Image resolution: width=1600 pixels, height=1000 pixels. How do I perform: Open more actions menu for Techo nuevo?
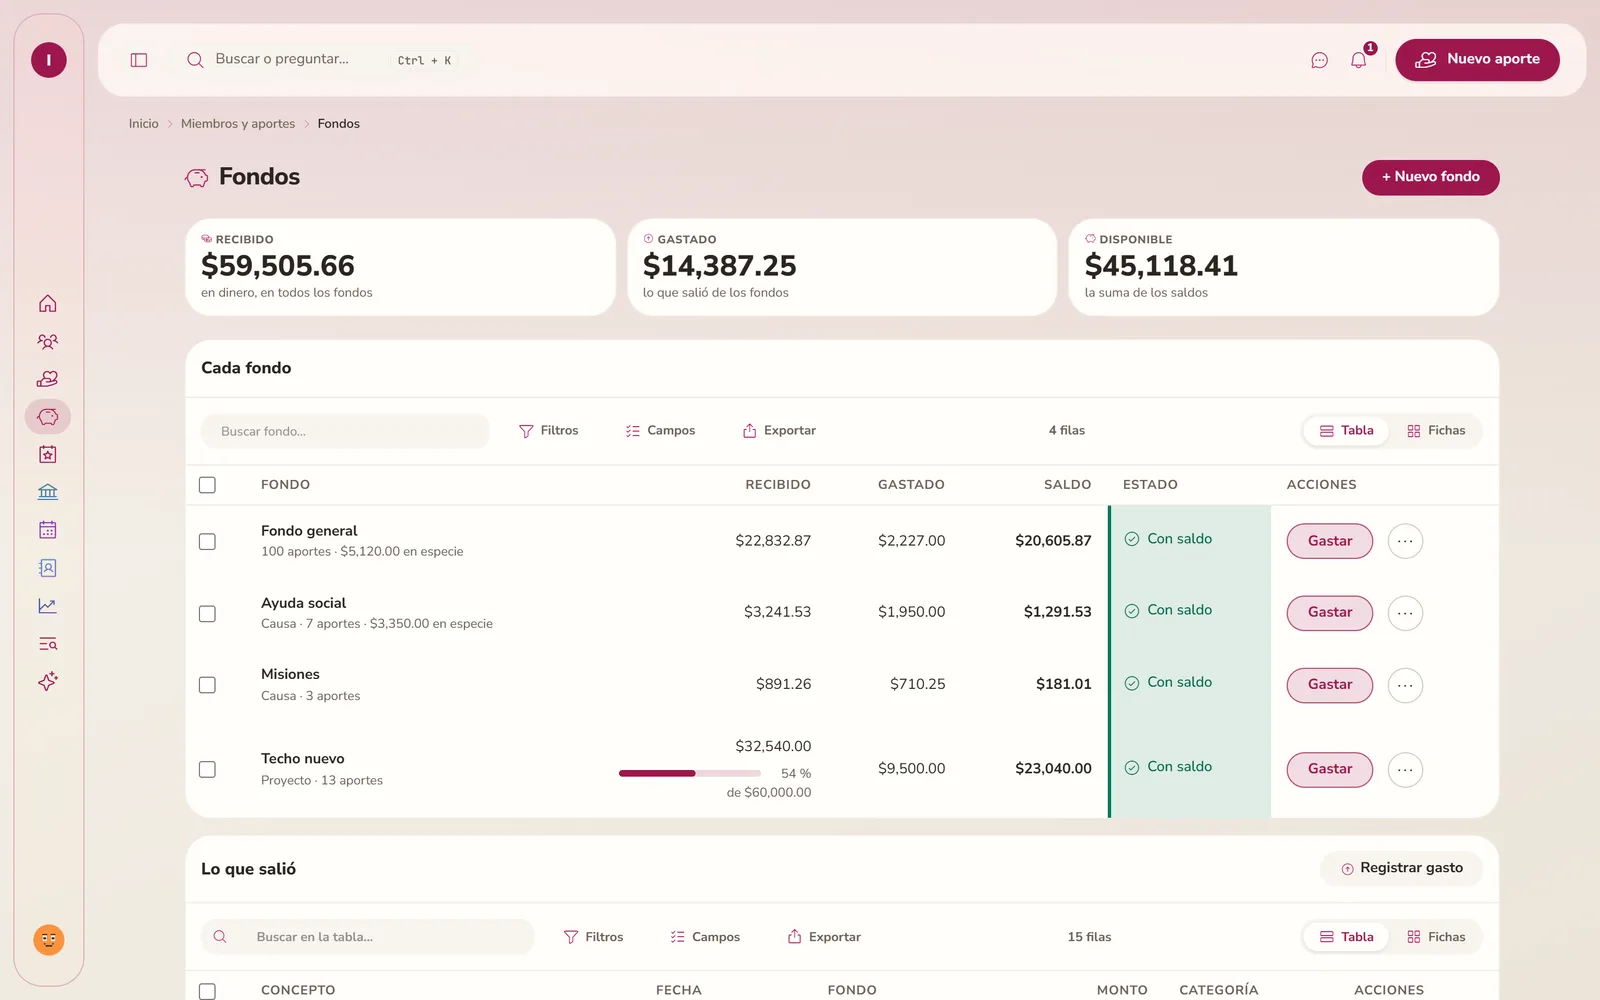pos(1405,770)
